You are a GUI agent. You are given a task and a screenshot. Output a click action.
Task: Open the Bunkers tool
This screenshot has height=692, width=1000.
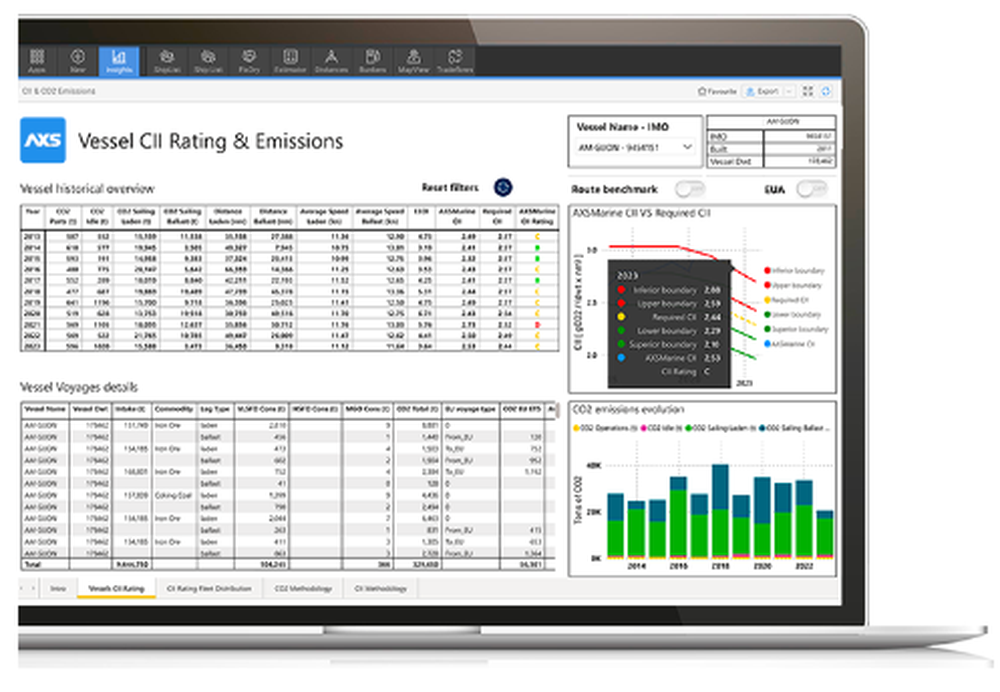pyautogui.click(x=373, y=61)
